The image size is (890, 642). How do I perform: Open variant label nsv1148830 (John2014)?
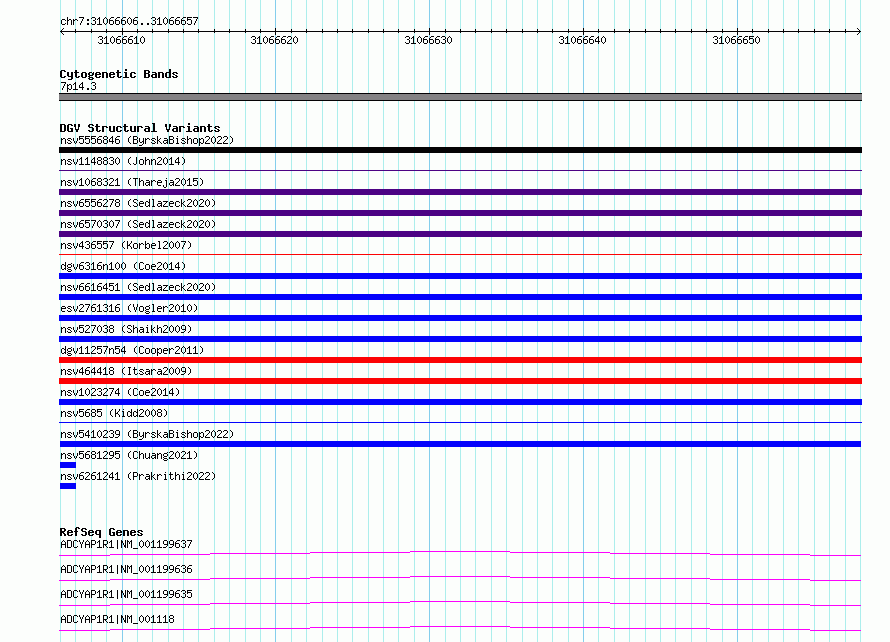(x=123, y=161)
